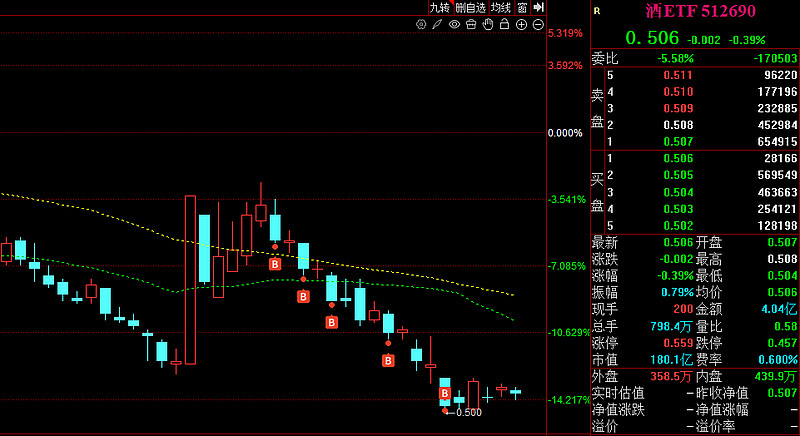Select buy level 1 volume 28166
Image resolution: width=800 pixels, height=436 pixels.
pyautogui.click(x=781, y=158)
